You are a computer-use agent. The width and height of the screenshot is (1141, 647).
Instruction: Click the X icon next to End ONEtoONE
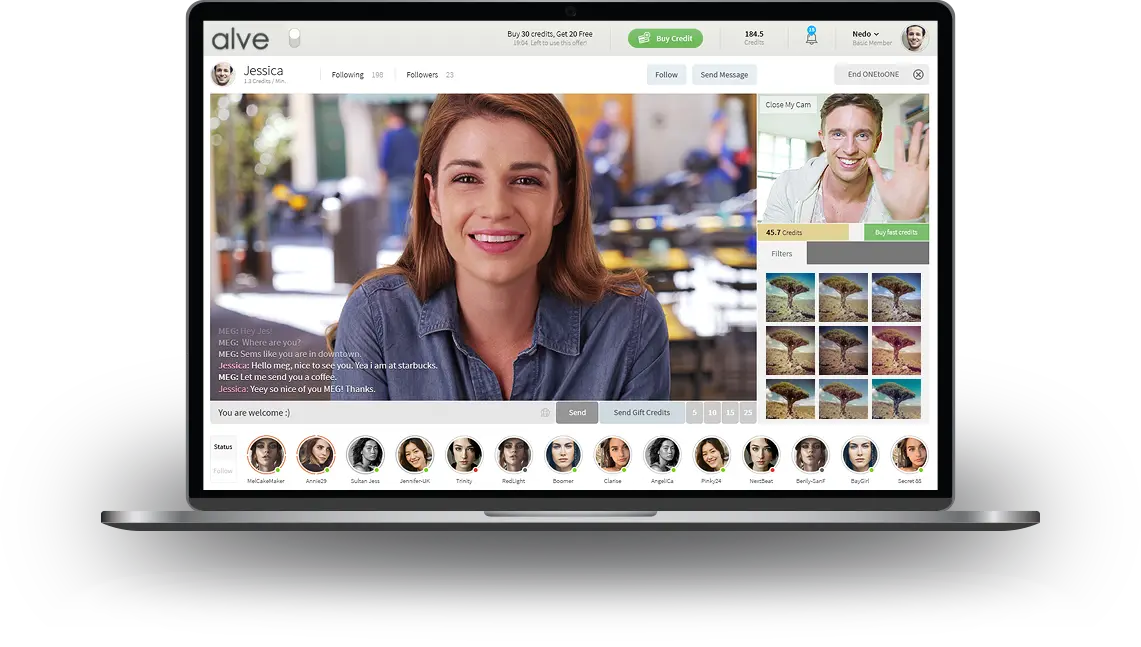pos(918,75)
